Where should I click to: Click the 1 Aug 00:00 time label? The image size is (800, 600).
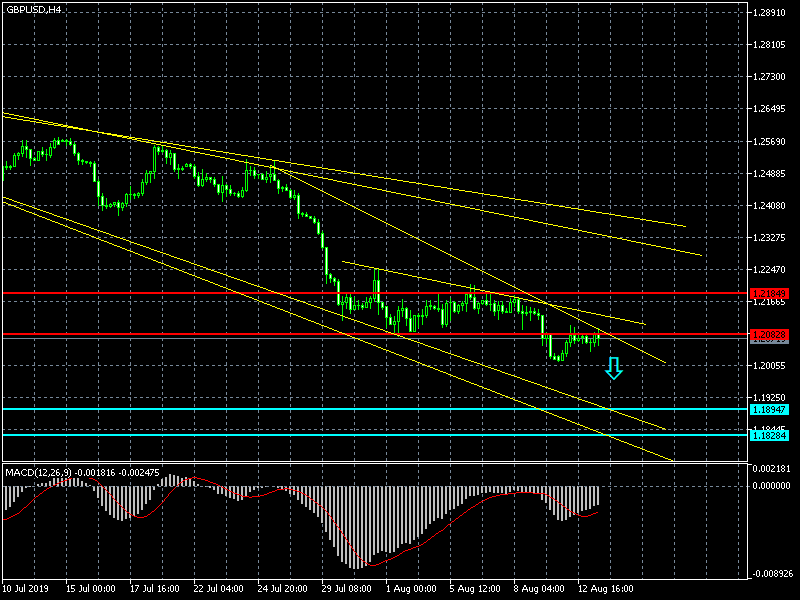point(411,588)
